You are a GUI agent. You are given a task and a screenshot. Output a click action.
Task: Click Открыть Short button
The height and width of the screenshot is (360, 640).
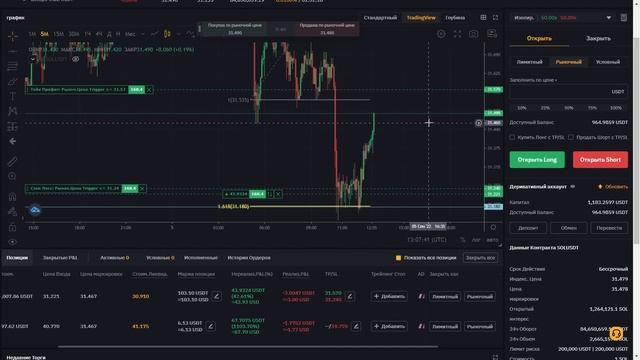[600, 160]
